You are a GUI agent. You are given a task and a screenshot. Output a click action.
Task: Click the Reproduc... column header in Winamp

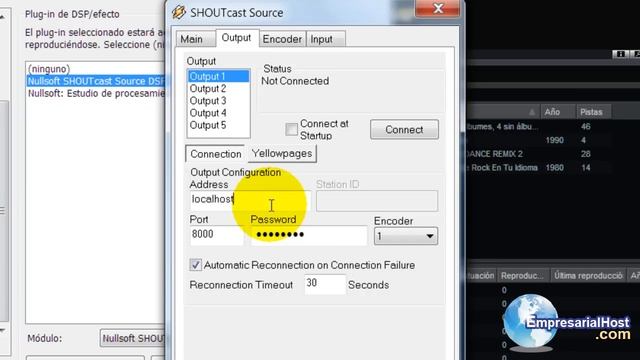pyautogui.click(x=523, y=276)
